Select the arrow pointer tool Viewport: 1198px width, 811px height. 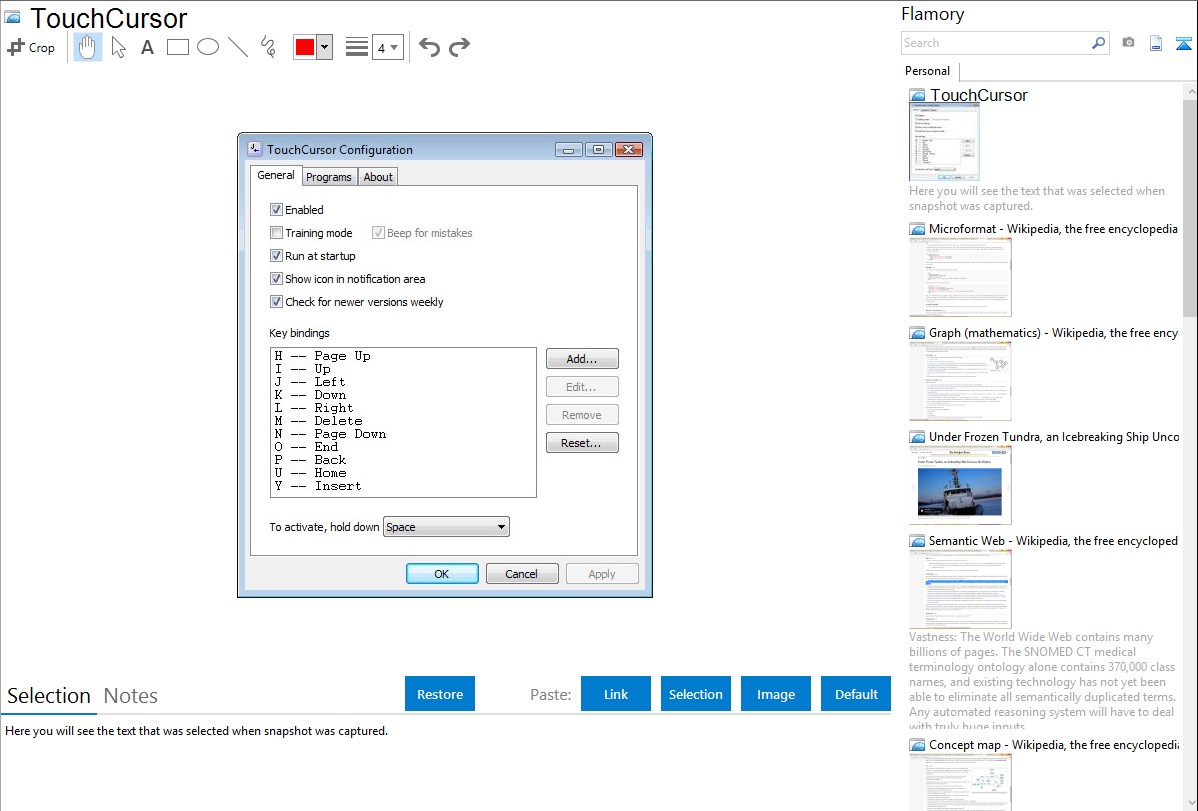[x=118, y=47]
